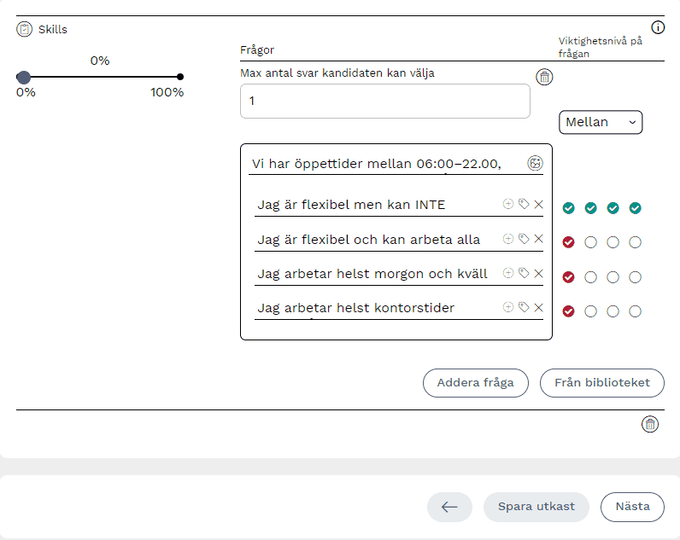Click Spara utkast to save draft

[536, 507]
